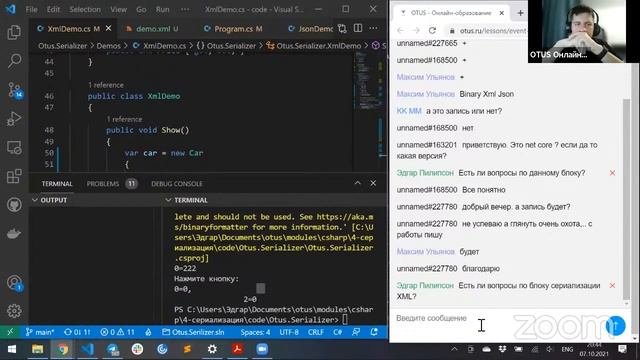Open the Windows Start menu
This screenshot has width=640, height=360.
click(11, 349)
